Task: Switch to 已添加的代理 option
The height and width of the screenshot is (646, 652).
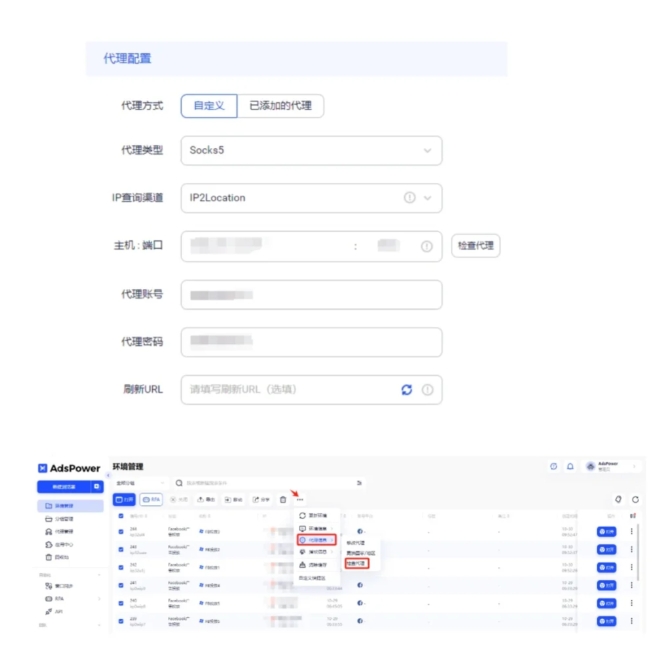Action: coord(280,106)
